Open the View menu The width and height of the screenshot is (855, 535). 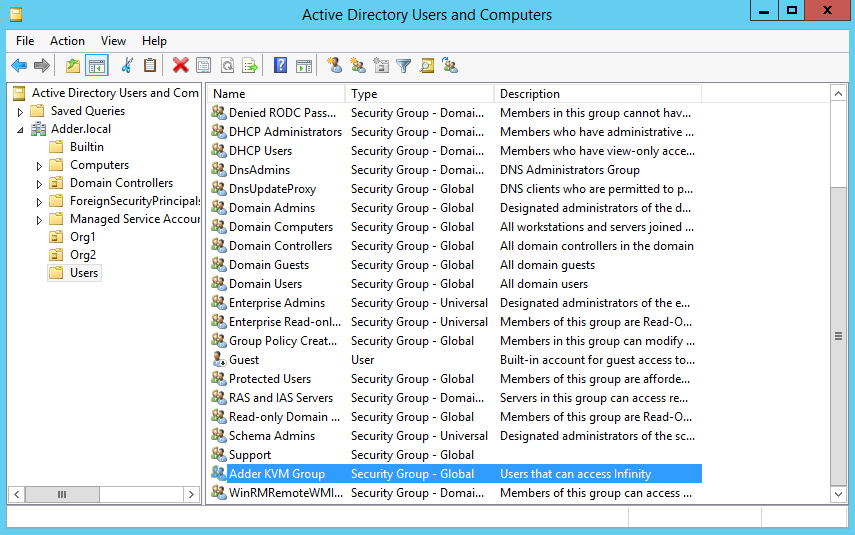113,41
